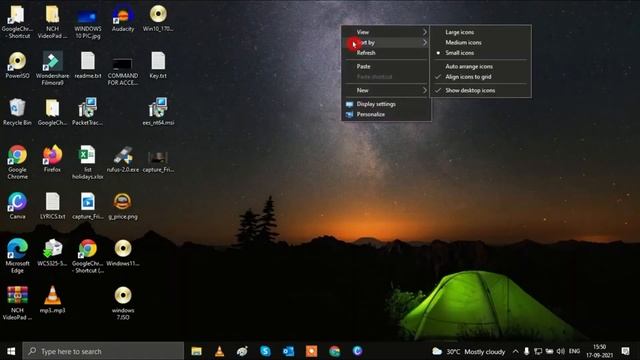Select the Windows11... disc image icon
This screenshot has width=640, height=360.
pos(123,253)
